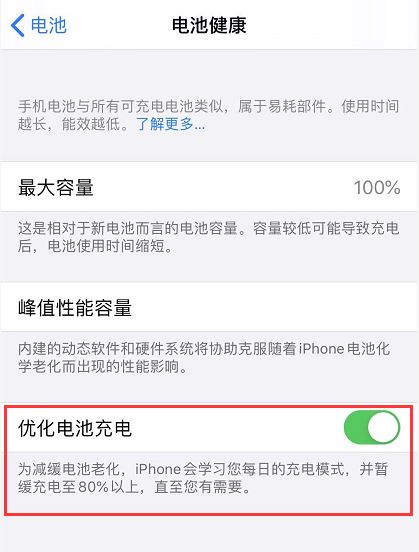Screen dimensions: 419x552
Task: Tap 属于易耗部件 in the intro paragraph
Action: [282, 106]
